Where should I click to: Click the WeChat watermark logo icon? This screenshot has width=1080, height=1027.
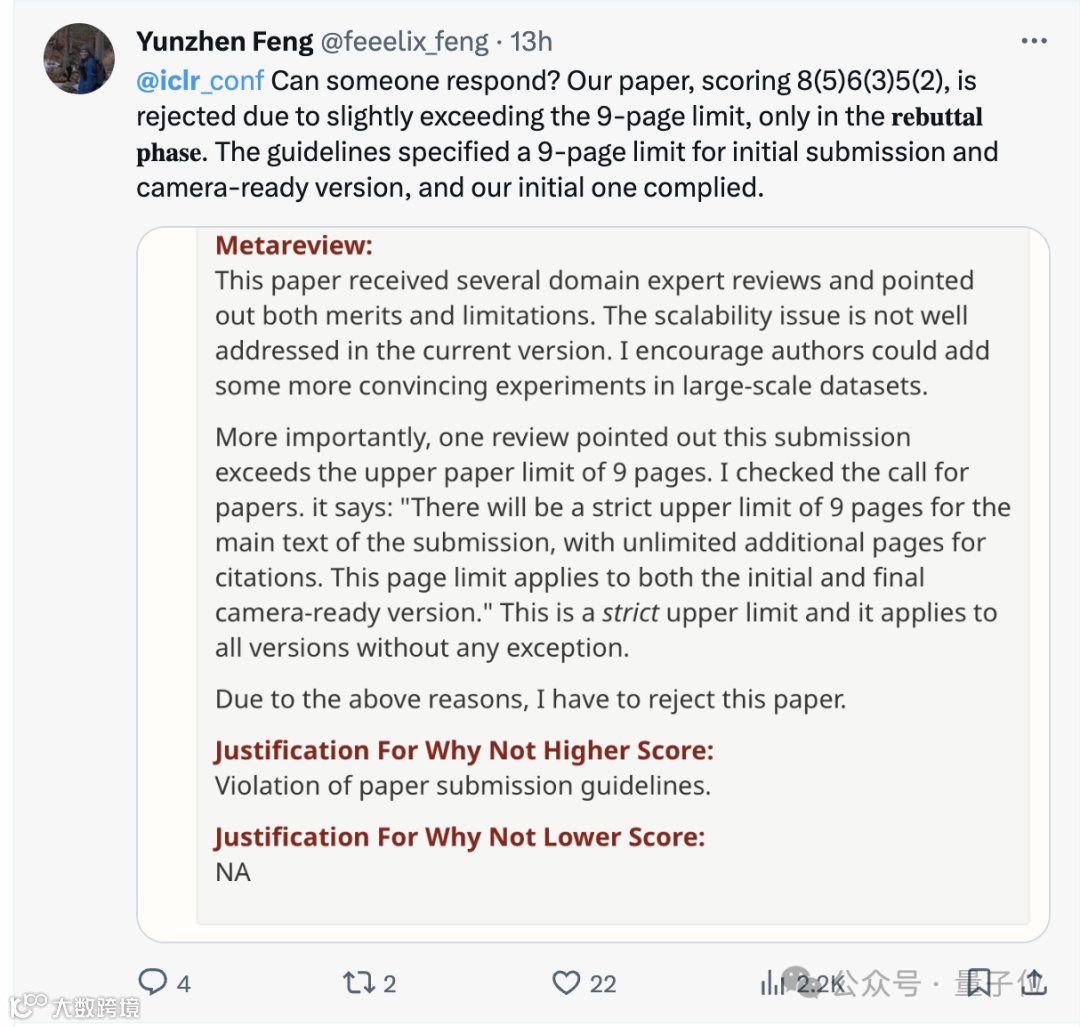(x=800, y=982)
